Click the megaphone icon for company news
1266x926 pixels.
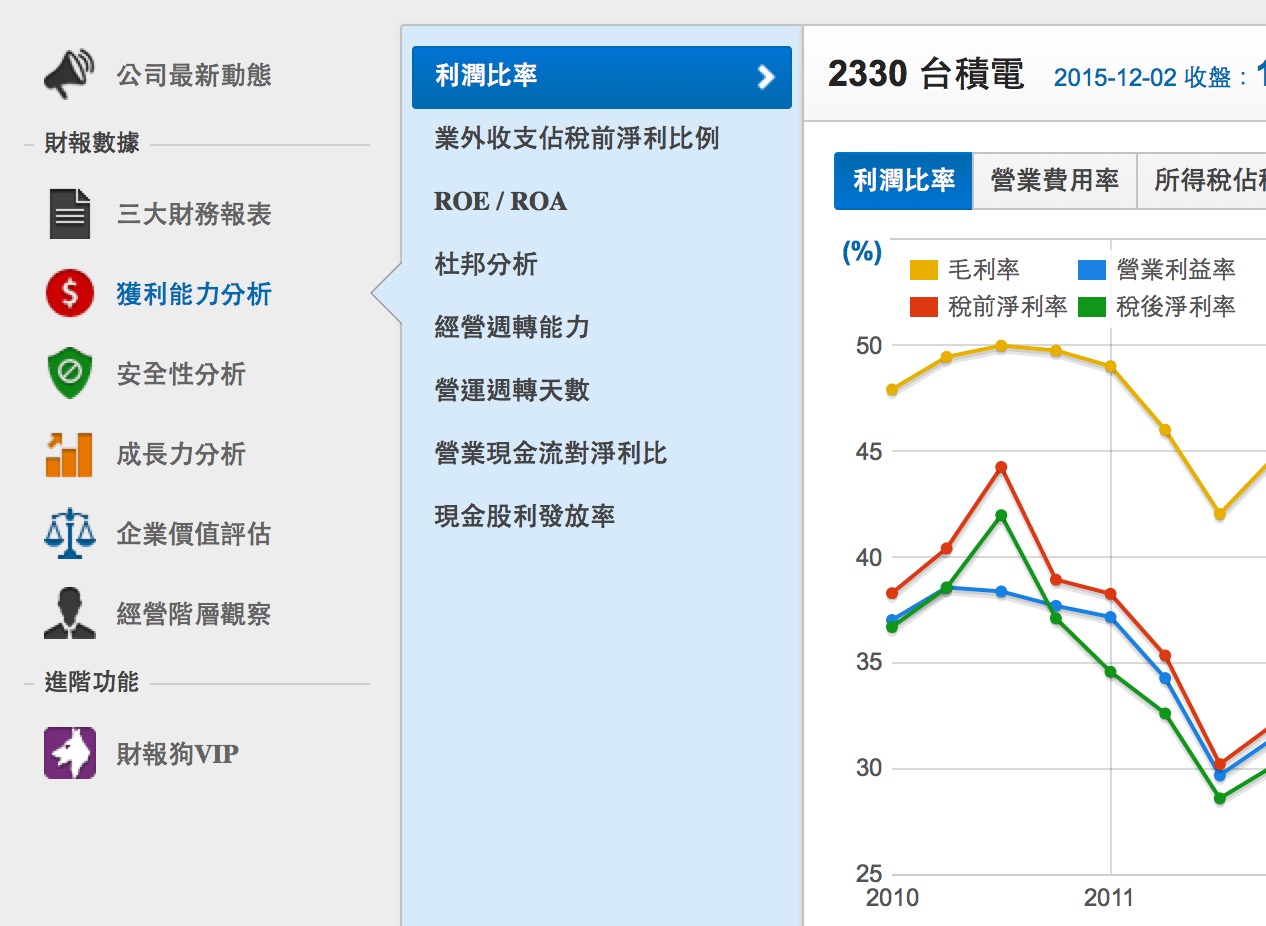(x=69, y=75)
